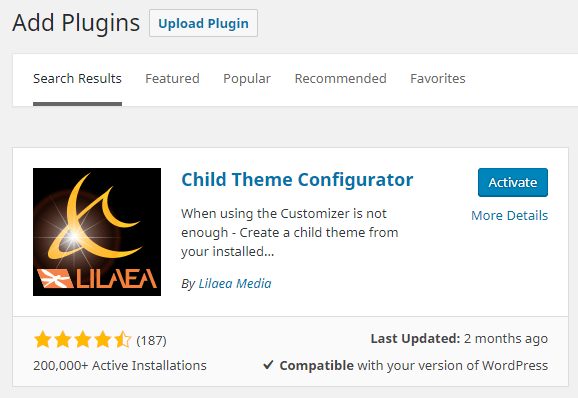Click the (187) ratings count
Image resolution: width=578 pixels, height=398 pixels.
click(x=152, y=341)
